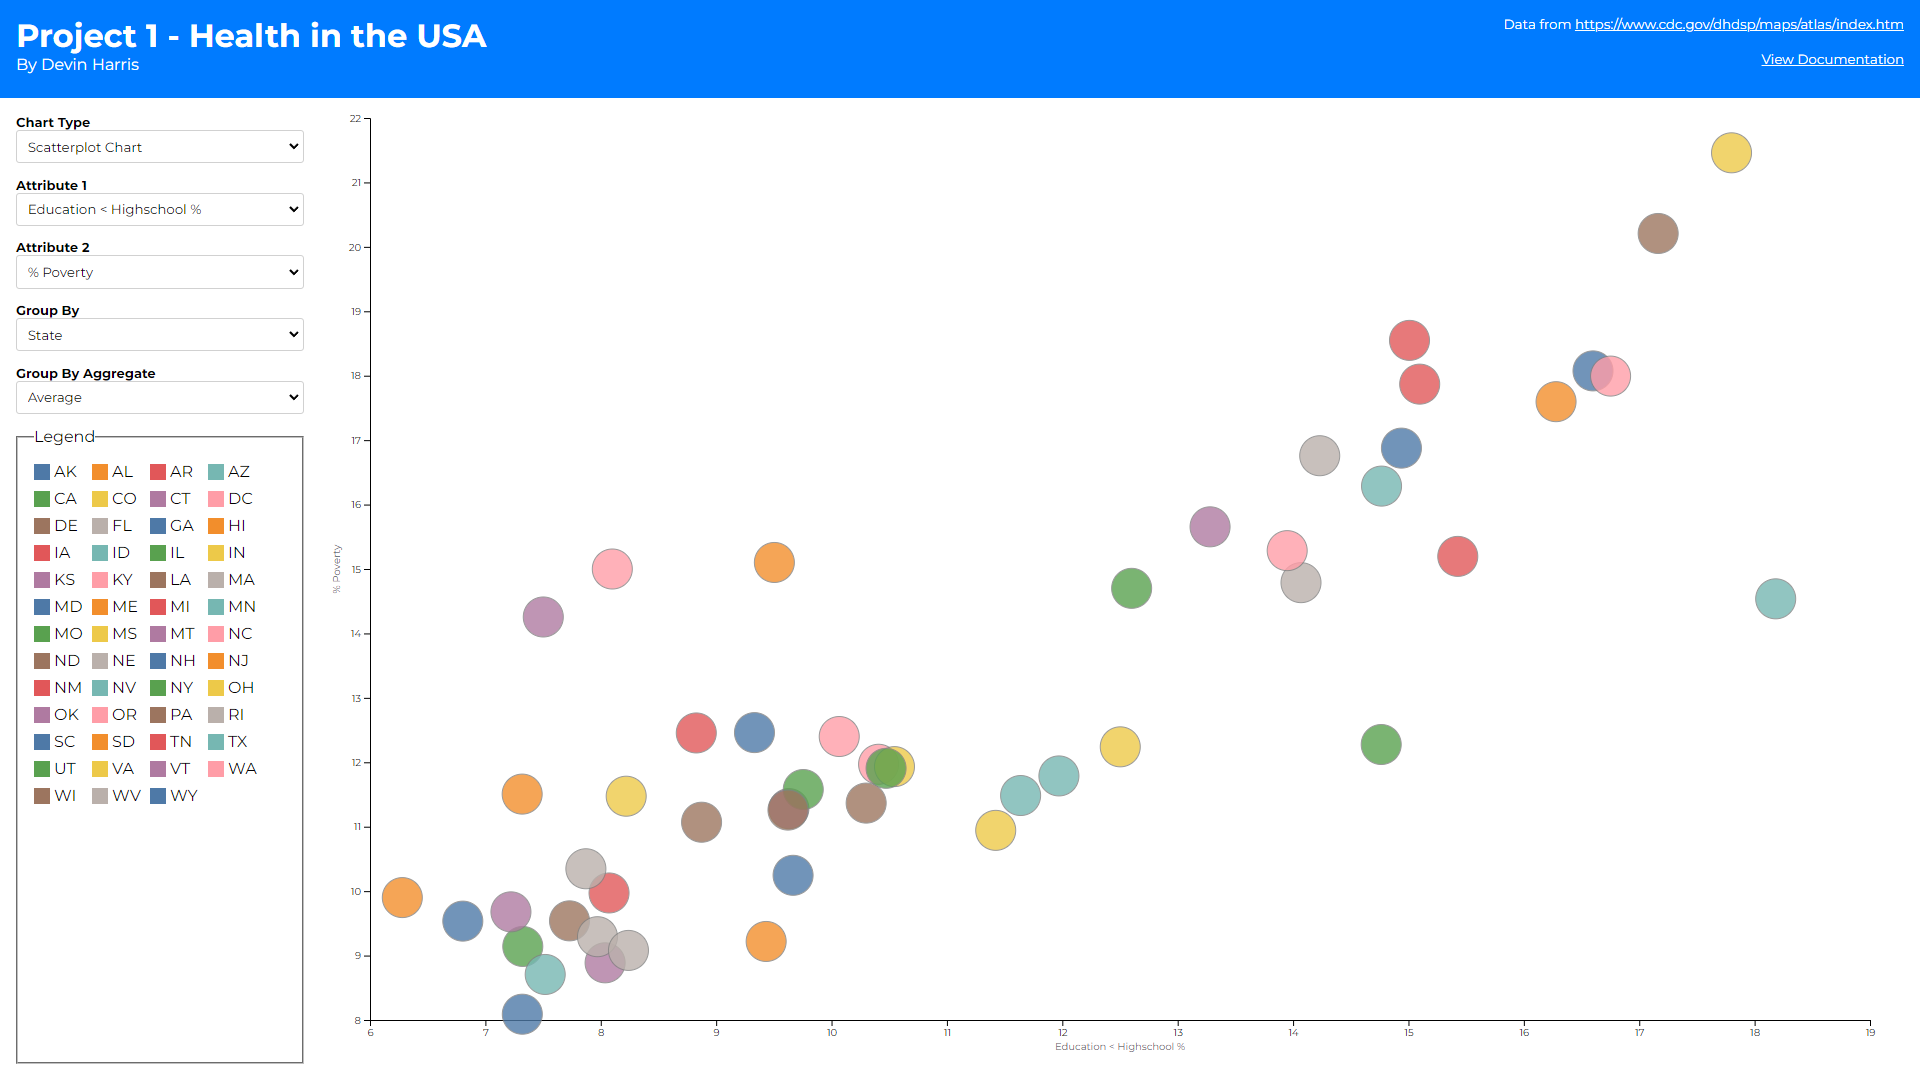Select the leftmost orange scatterplot point
This screenshot has width=1920, height=1080.
pos(402,898)
